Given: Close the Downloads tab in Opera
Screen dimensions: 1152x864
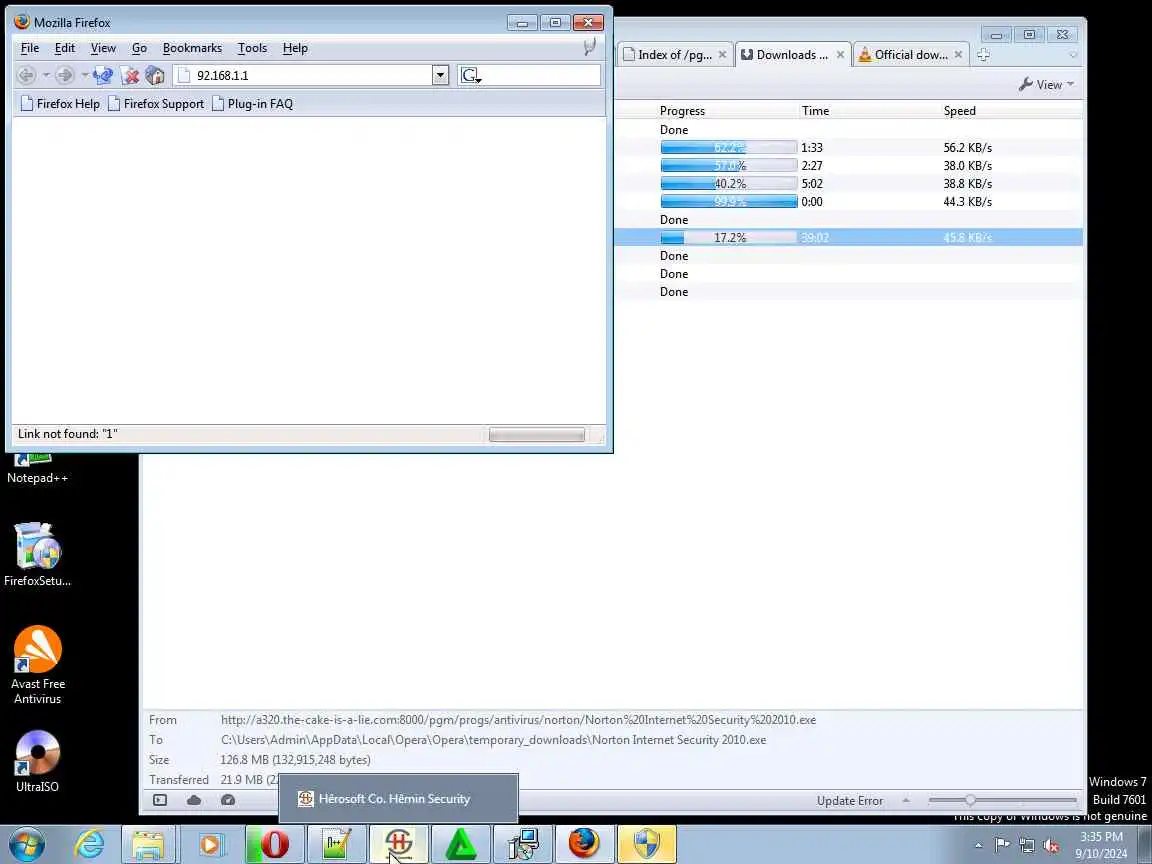Looking at the screenshot, I should coord(840,54).
